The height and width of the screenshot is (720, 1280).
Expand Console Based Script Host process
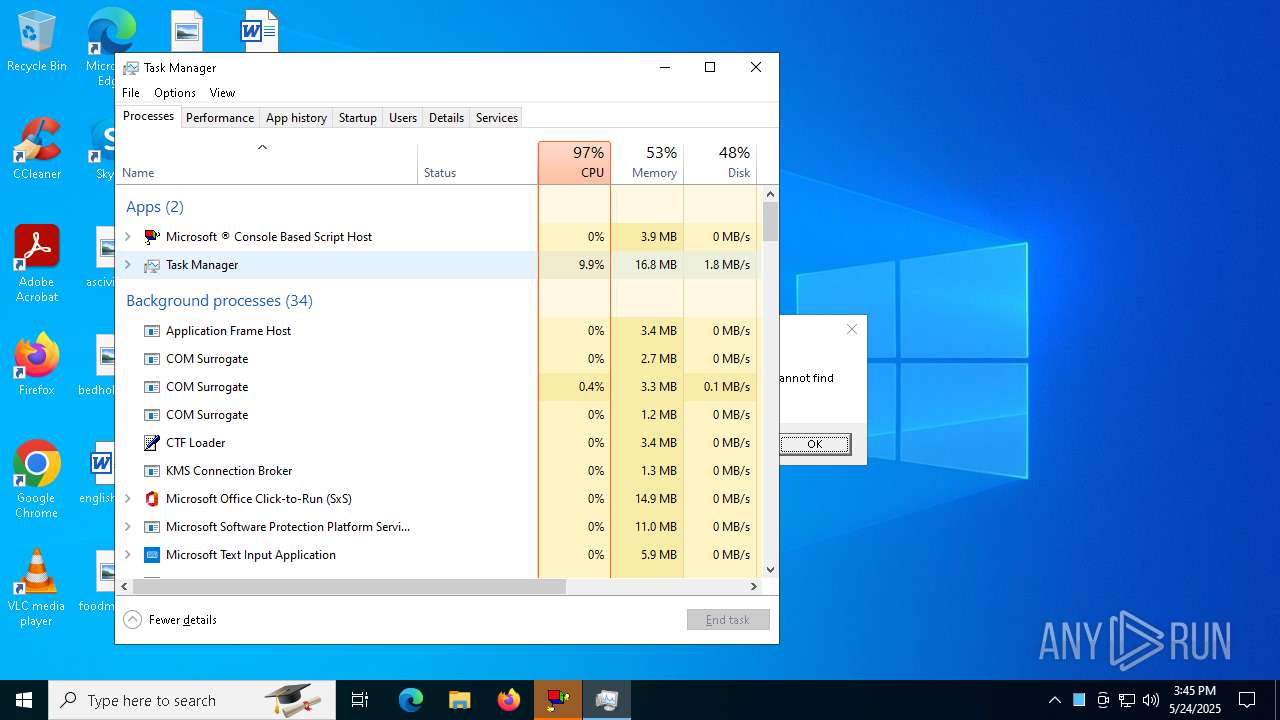(128, 237)
